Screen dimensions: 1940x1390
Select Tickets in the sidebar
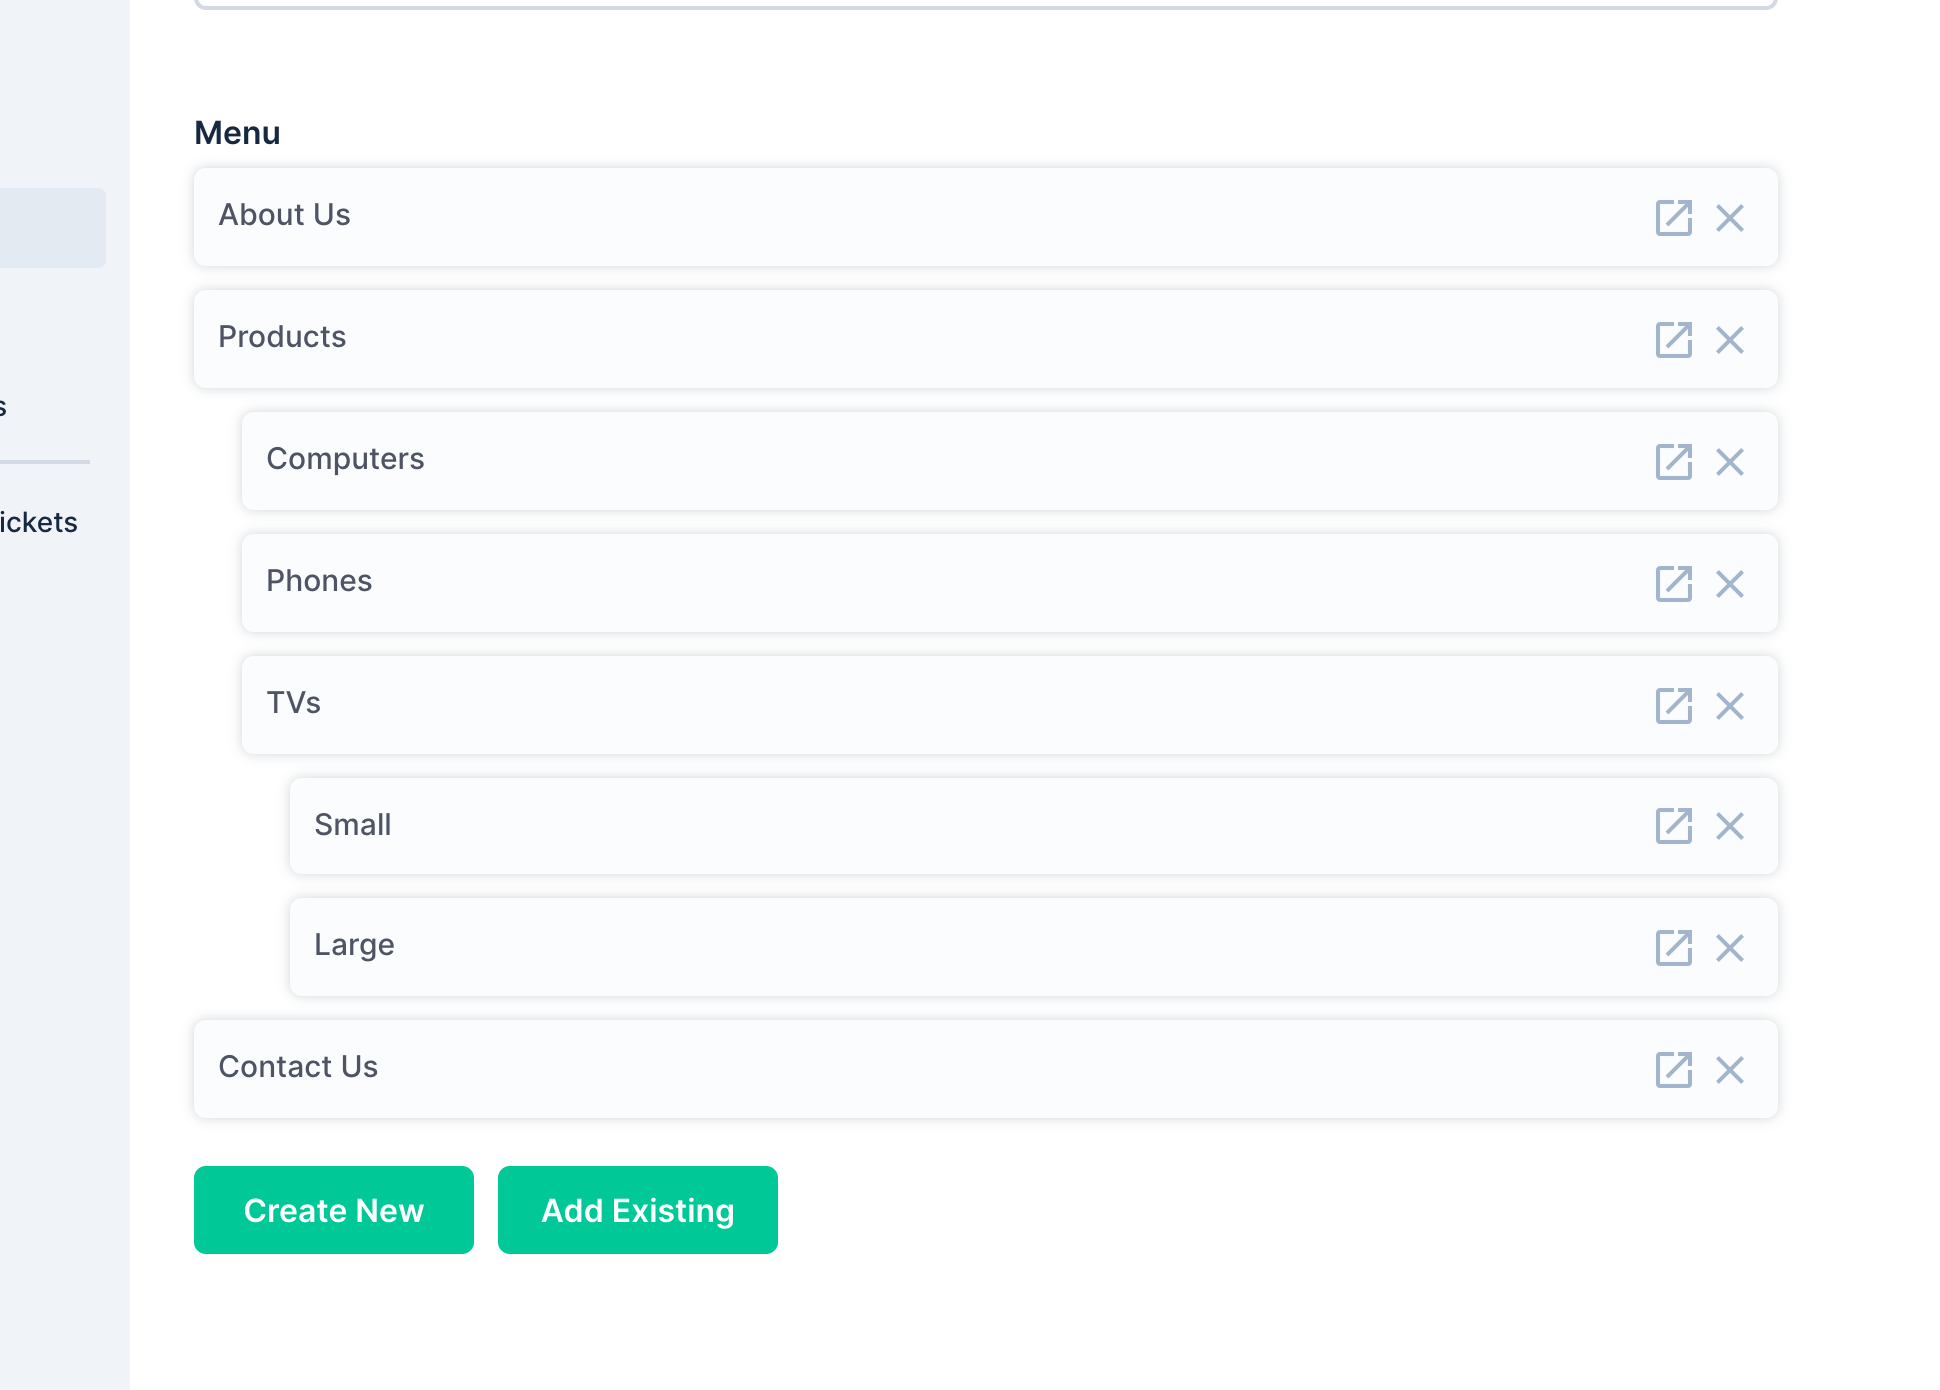tap(38, 521)
